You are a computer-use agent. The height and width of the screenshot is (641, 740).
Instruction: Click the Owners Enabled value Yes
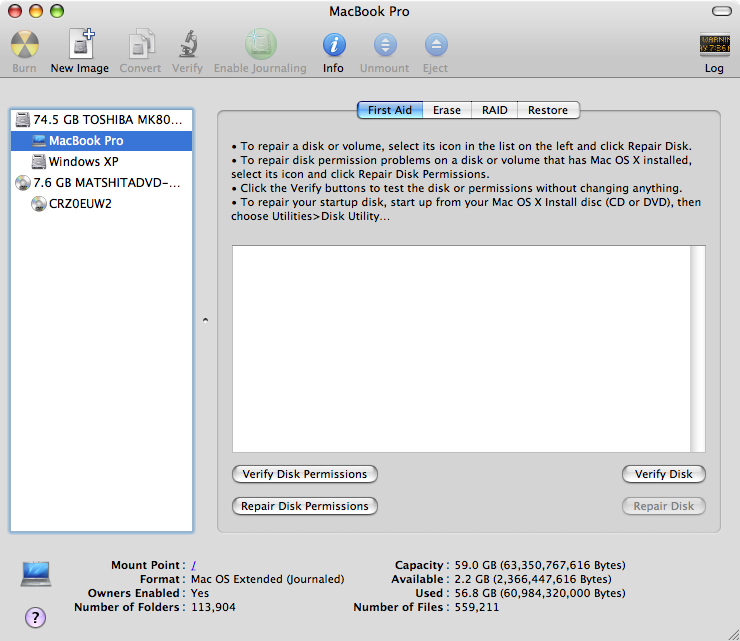coord(200,593)
